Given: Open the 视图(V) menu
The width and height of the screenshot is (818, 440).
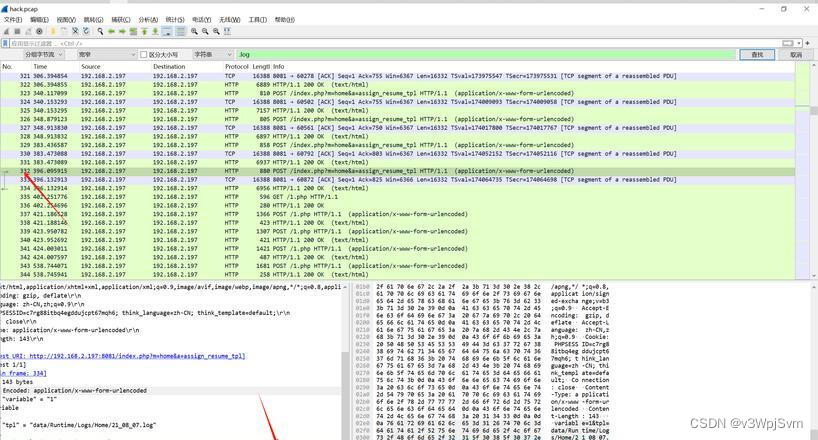Looking at the screenshot, I should [66, 19].
